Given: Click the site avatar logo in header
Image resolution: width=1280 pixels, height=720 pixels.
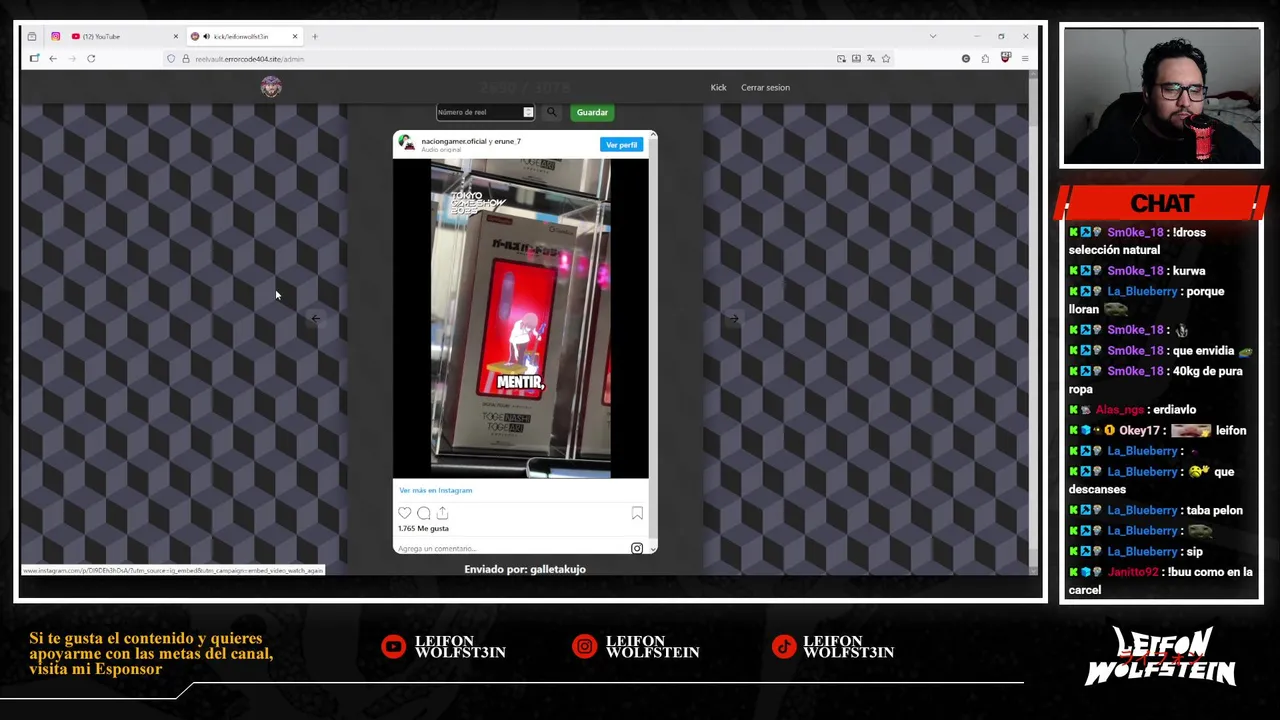Looking at the screenshot, I should click(x=271, y=87).
